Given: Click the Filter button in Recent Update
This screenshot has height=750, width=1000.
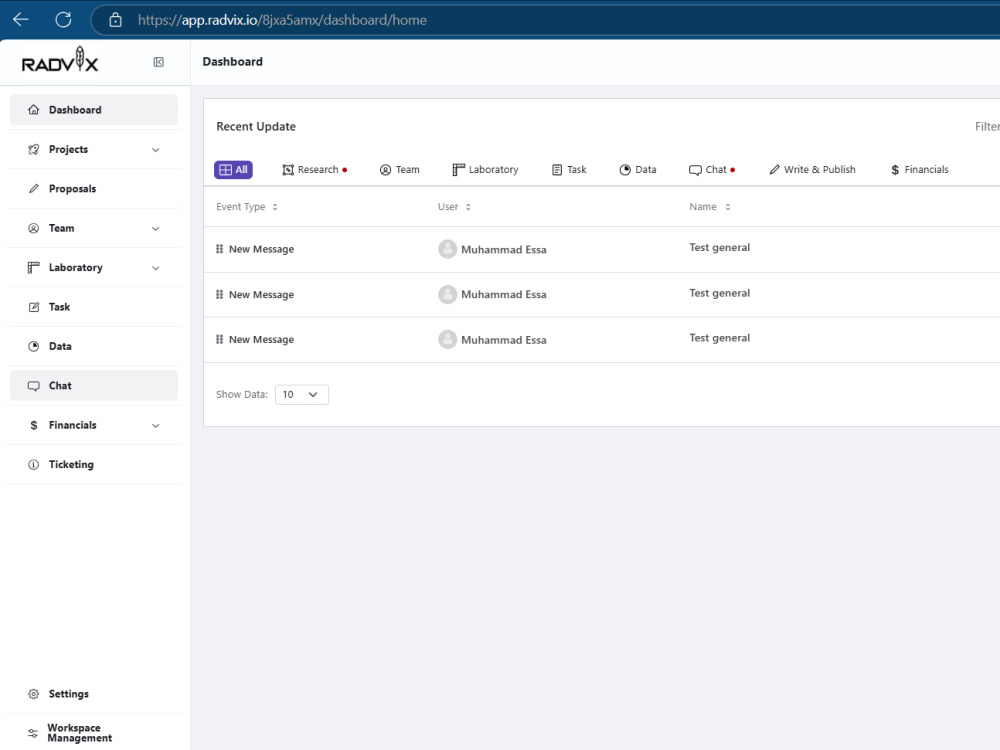Looking at the screenshot, I should [987, 126].
